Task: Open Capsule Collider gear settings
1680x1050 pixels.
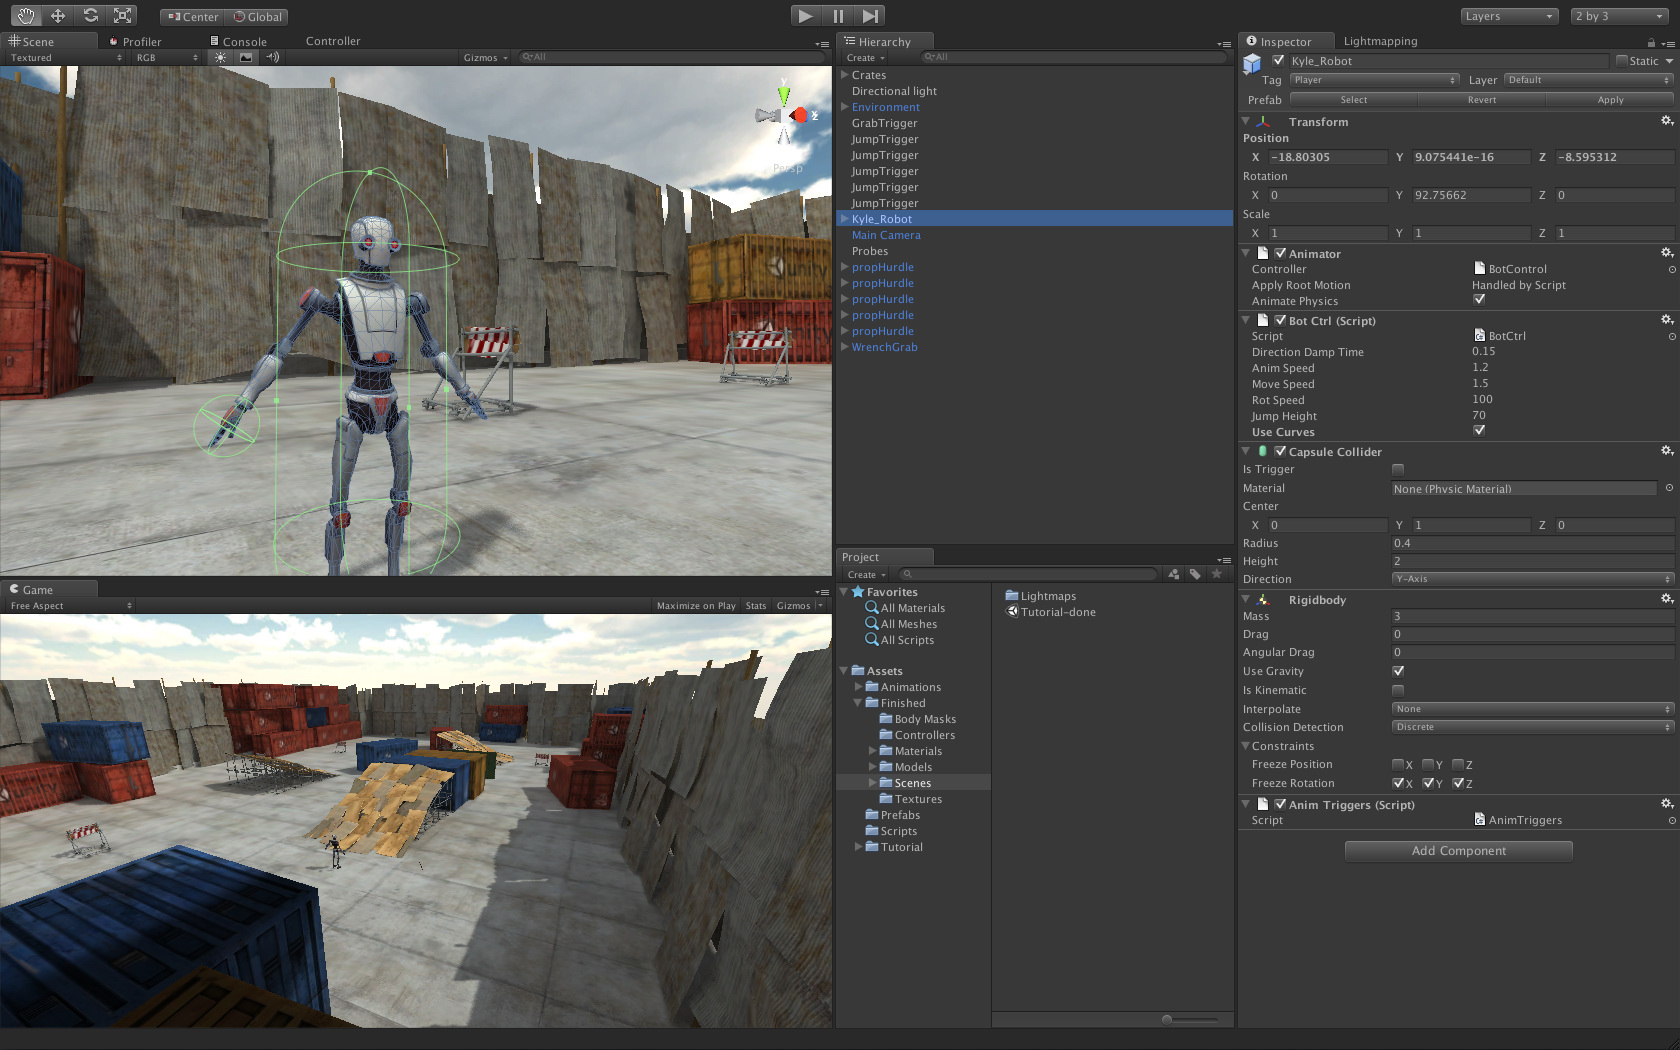Action: [1666, 451]
